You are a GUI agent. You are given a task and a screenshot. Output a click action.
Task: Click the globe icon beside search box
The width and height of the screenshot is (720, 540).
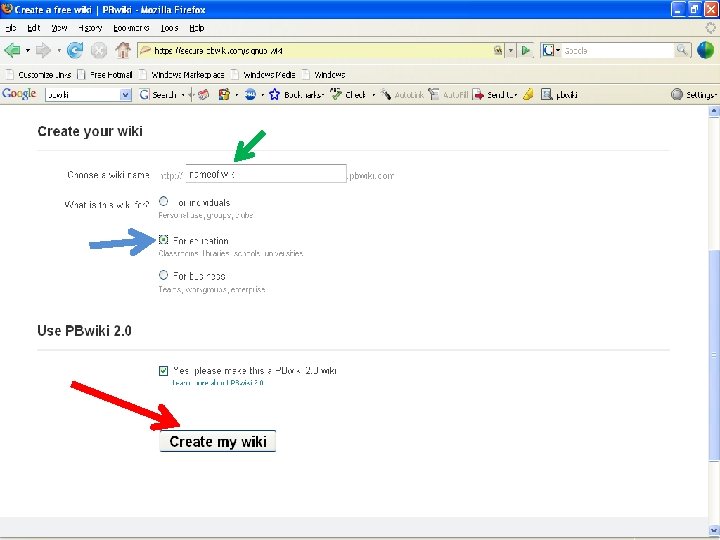pos(705,50)
